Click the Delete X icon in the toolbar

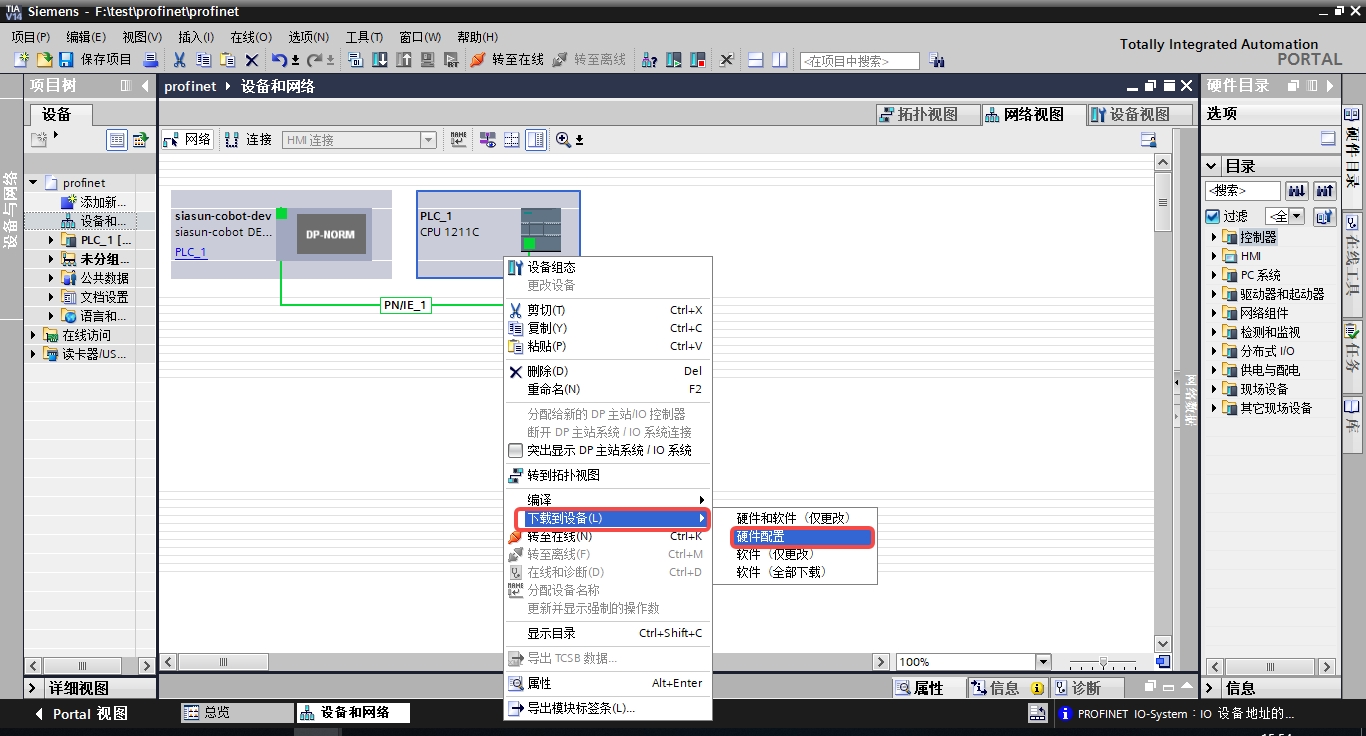(252, 60)
